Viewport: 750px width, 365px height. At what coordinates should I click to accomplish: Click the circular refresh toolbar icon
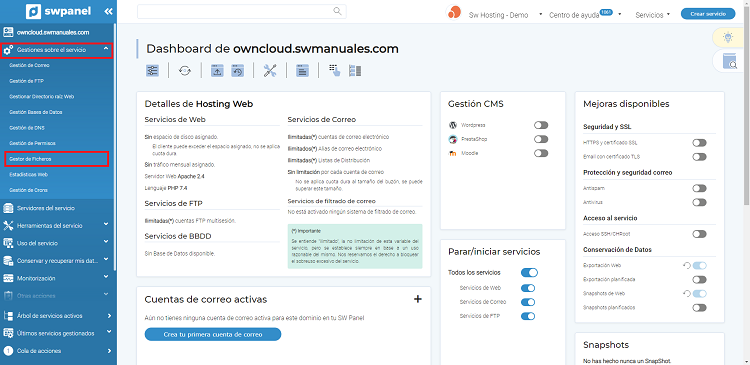point(185,71)
